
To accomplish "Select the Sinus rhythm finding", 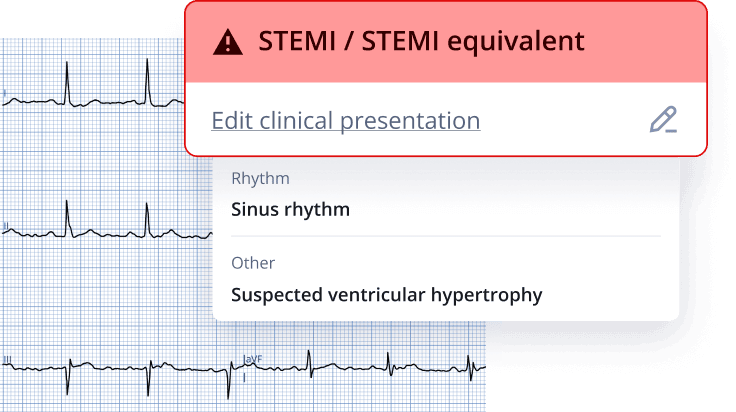I will [x=291, y=209].
